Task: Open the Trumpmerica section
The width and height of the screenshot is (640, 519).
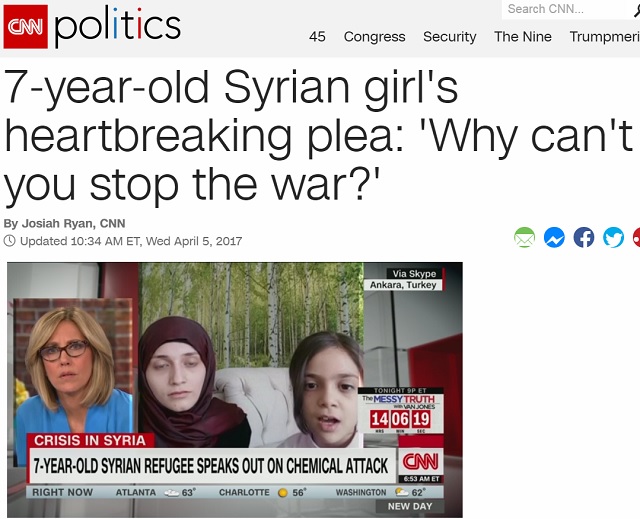Action: [x=604, y=37]
